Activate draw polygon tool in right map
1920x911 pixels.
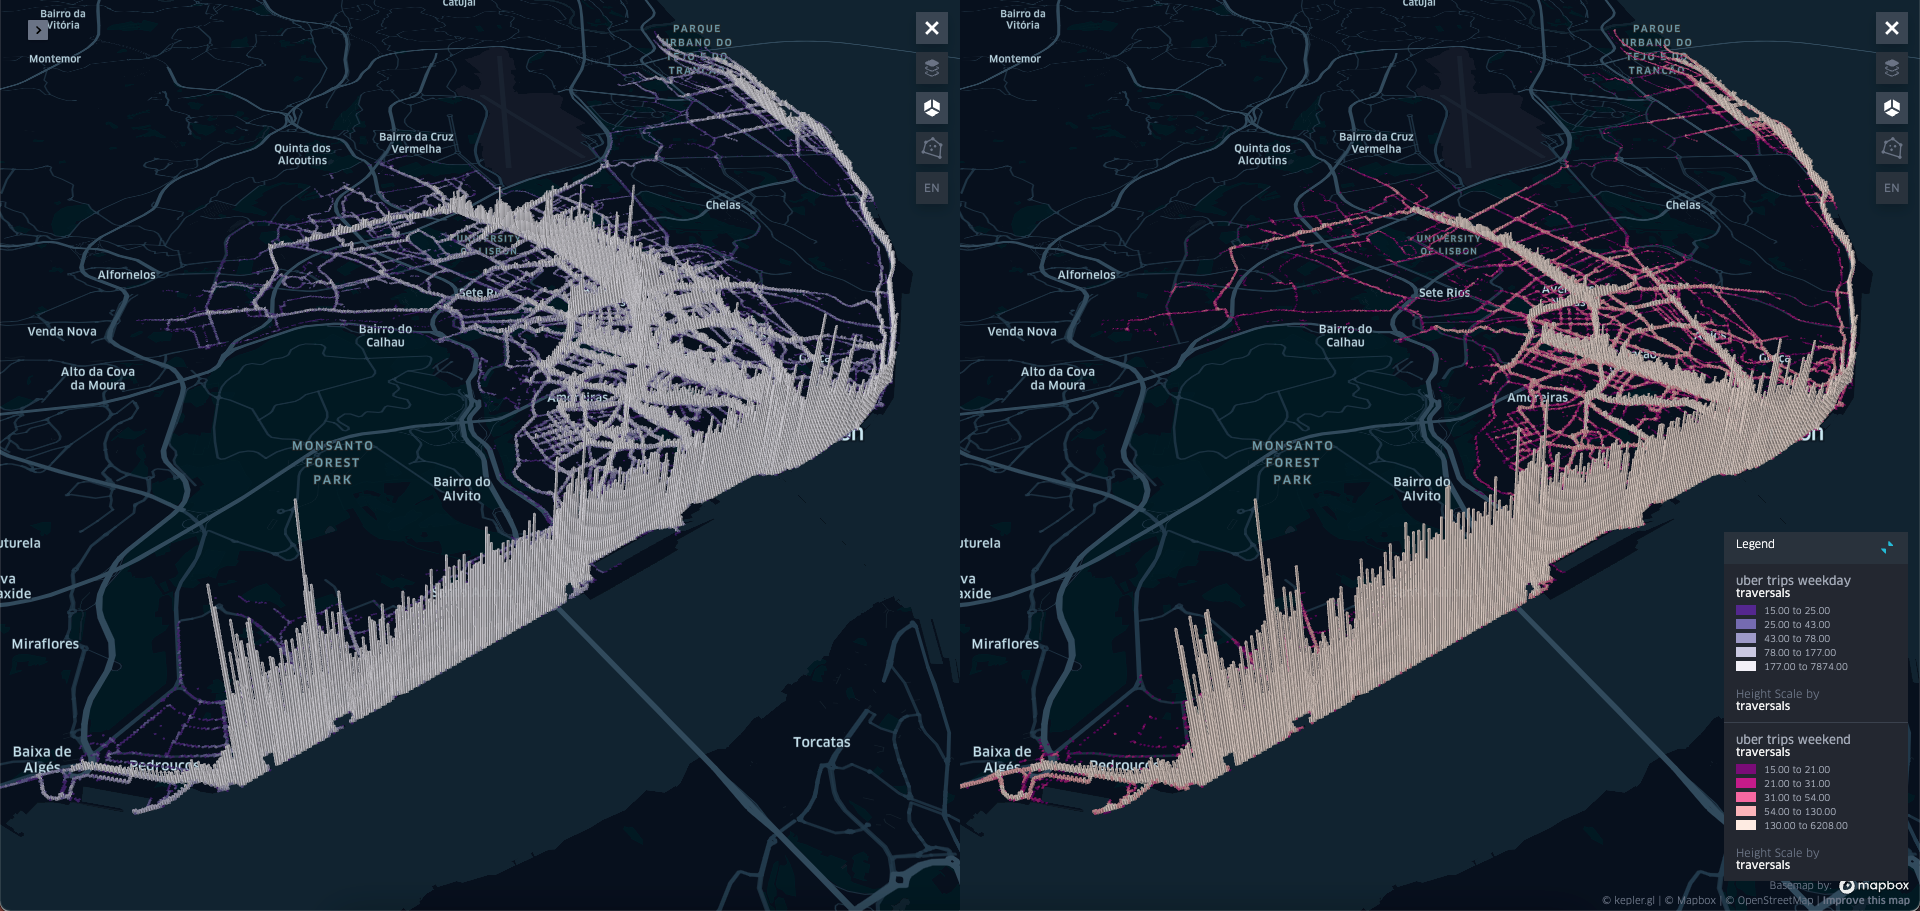1892,148
